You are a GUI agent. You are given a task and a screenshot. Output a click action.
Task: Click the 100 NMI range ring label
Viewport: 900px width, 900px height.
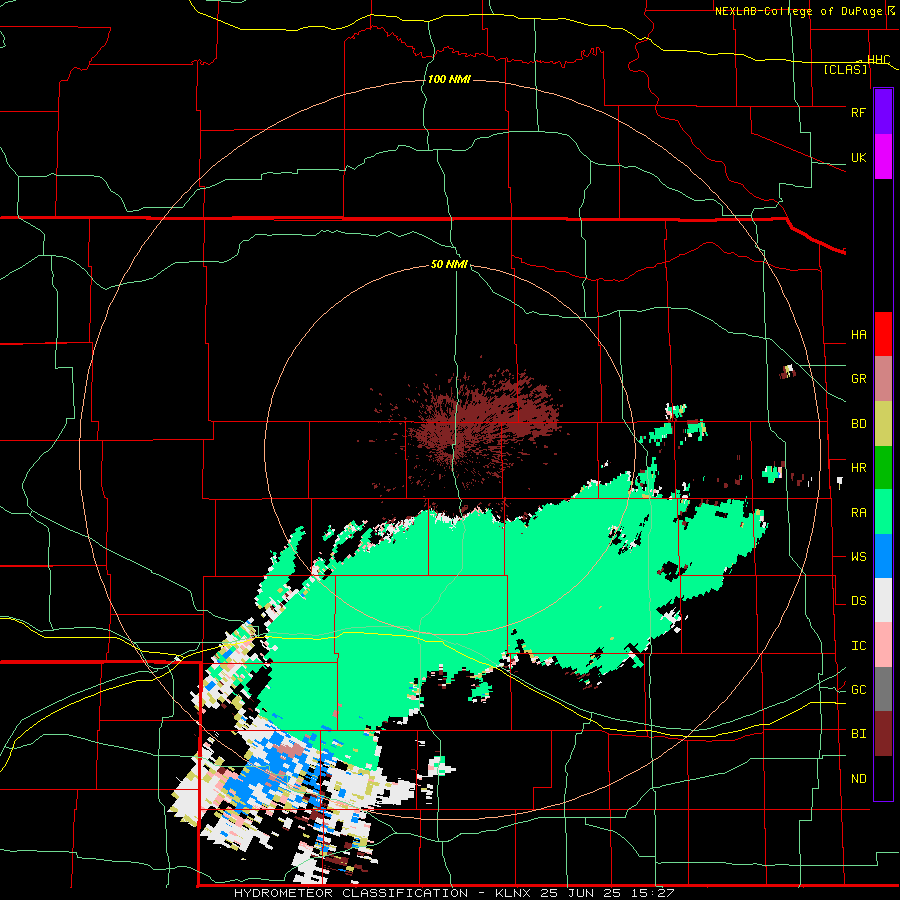click(x=449, y=79)
